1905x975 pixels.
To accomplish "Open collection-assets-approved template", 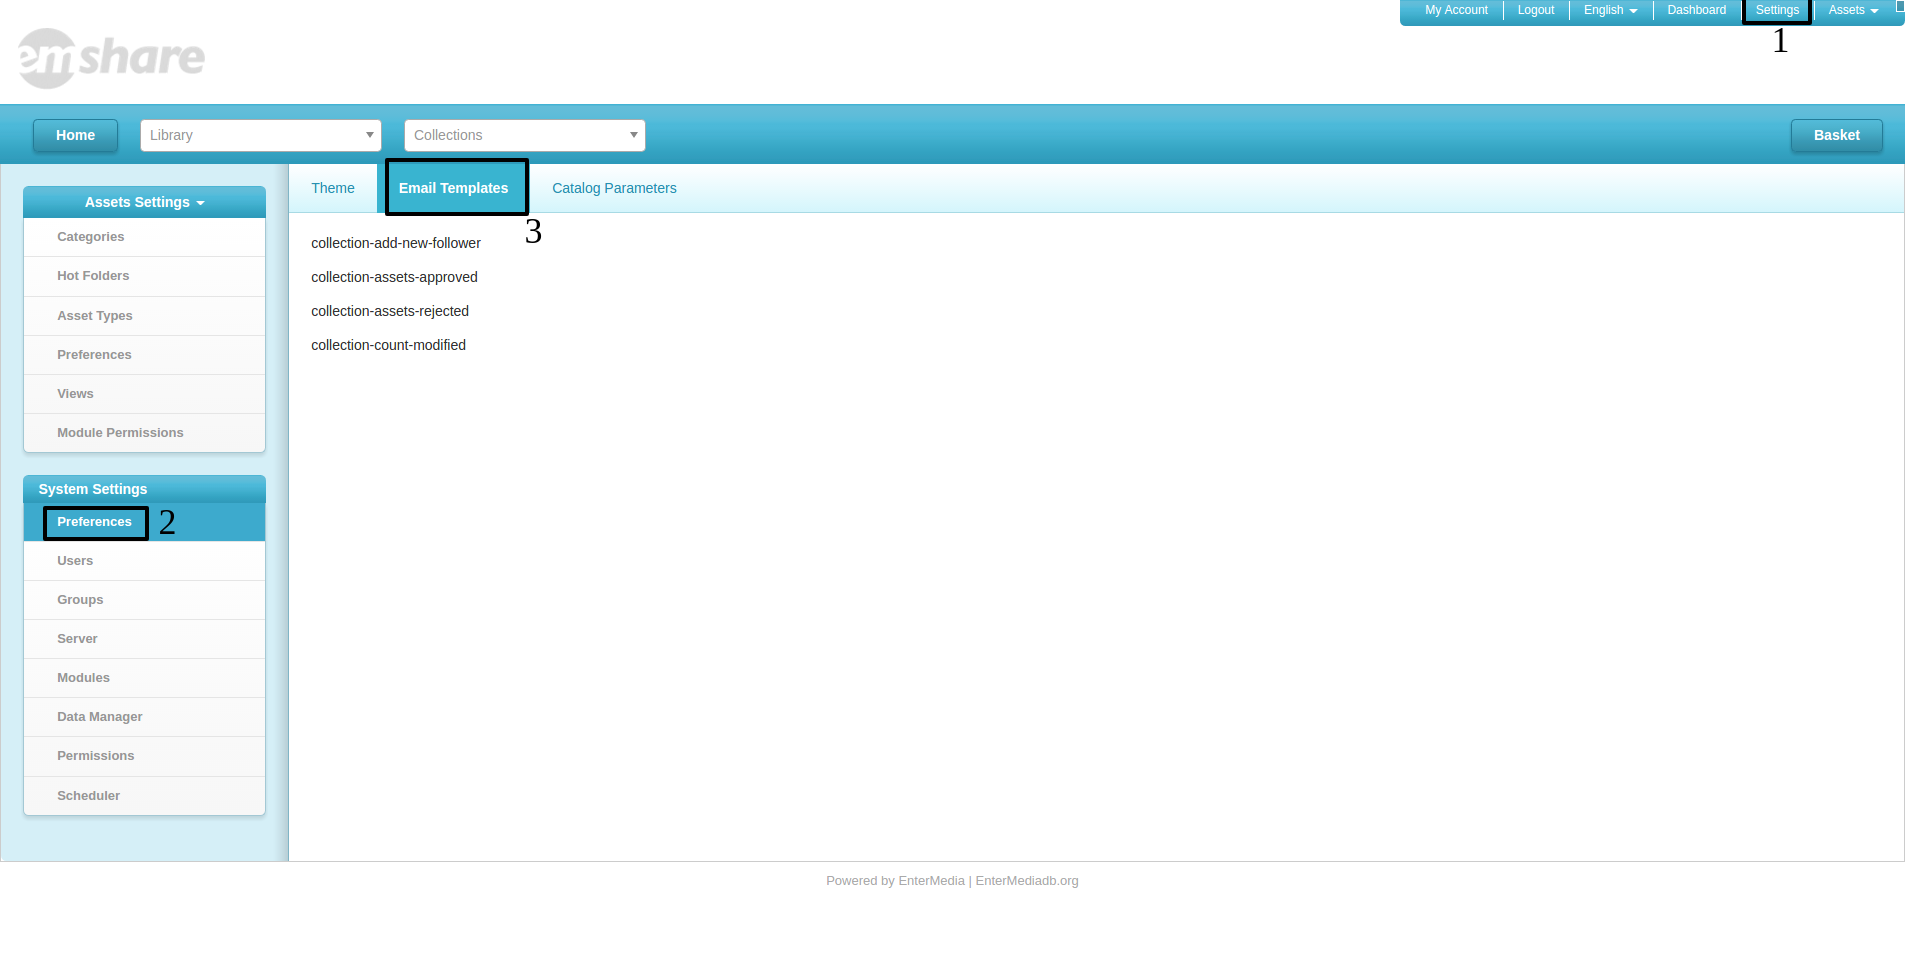I will [x=394, y=277].
